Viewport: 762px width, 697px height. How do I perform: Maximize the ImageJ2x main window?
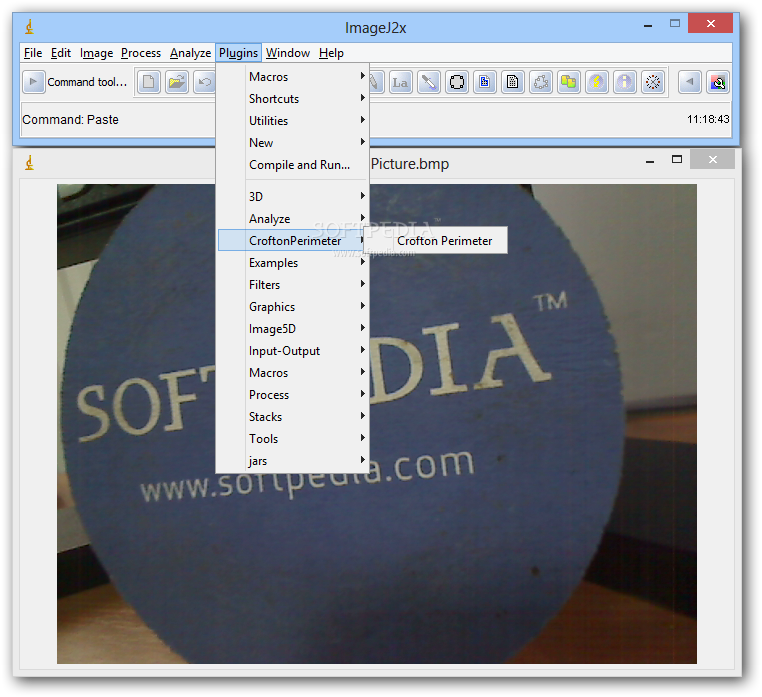(x=675, y=23)
